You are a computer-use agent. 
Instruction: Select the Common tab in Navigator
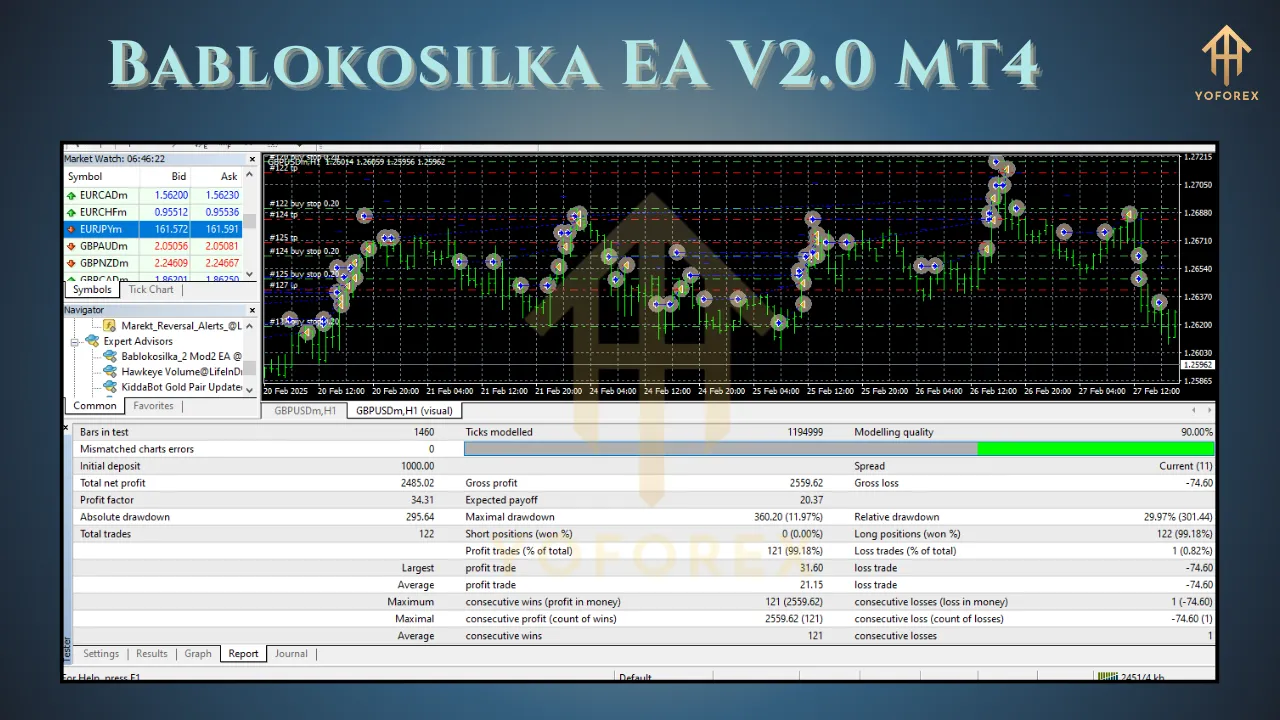[x=95, y=406]
